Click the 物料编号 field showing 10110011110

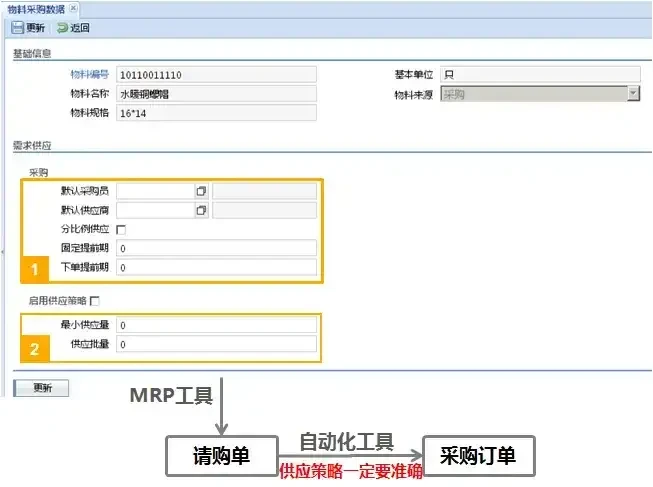click(x=216, y=75)
